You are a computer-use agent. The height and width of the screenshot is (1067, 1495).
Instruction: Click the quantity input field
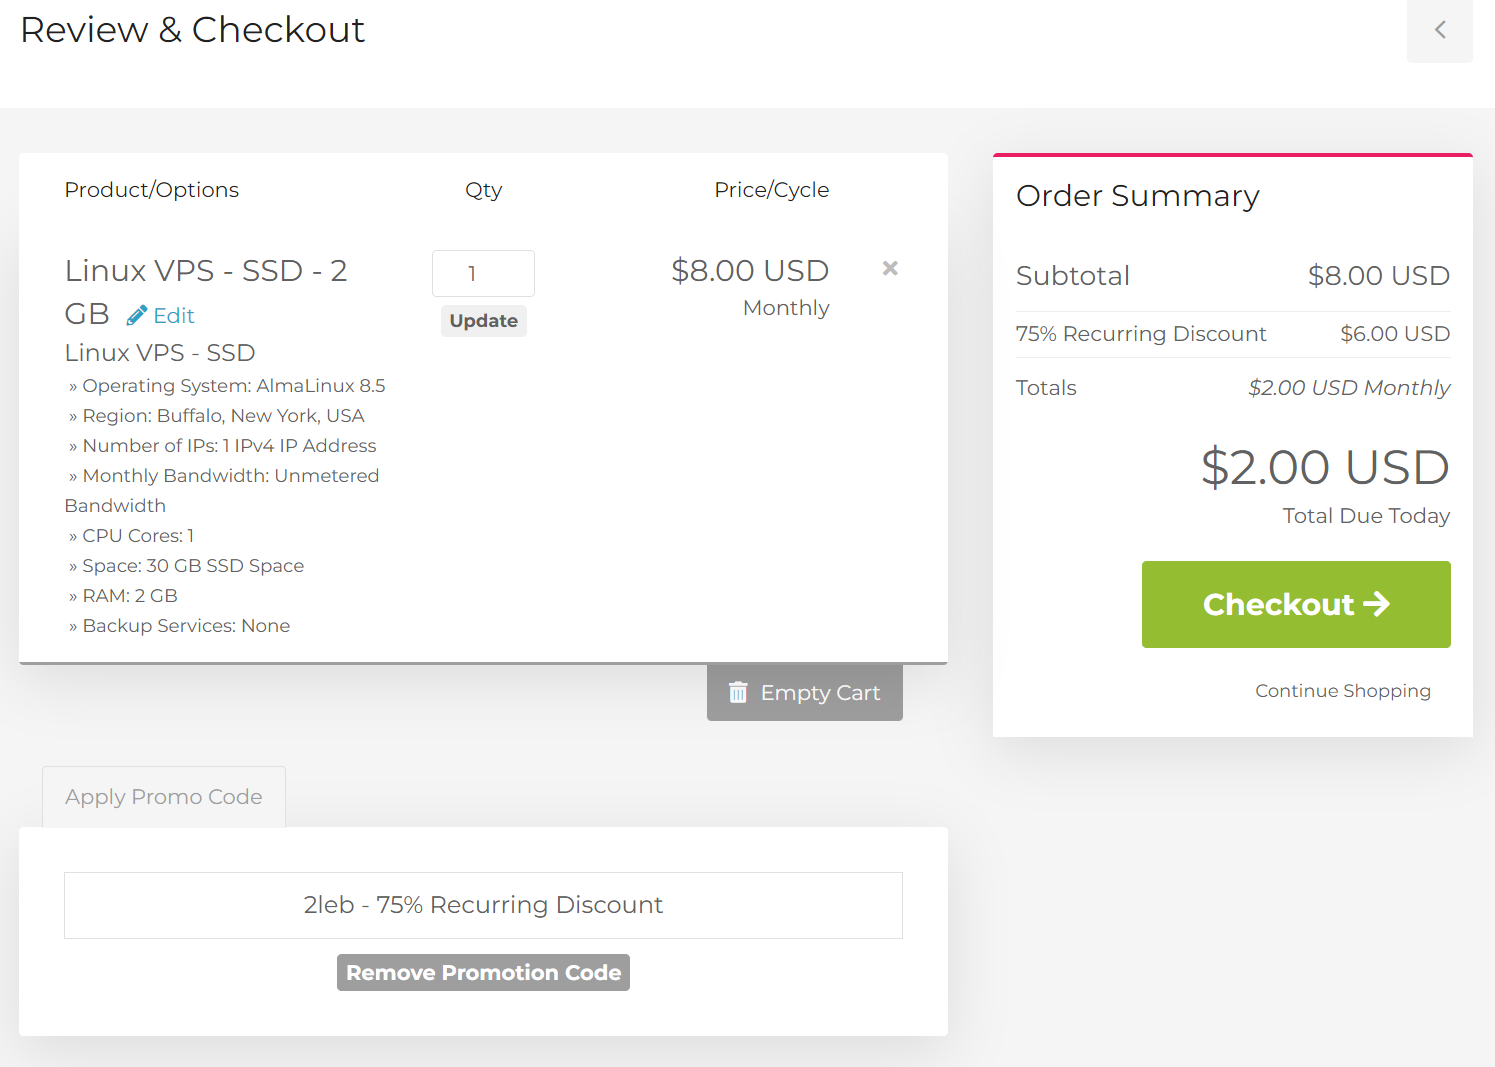[483, 273]
